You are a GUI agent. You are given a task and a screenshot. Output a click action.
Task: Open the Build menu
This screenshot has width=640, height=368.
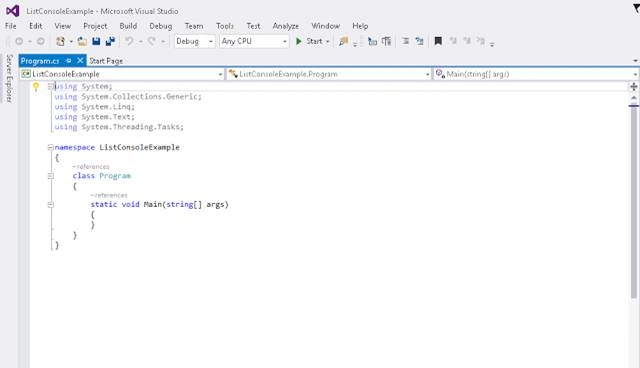(128, 26)
